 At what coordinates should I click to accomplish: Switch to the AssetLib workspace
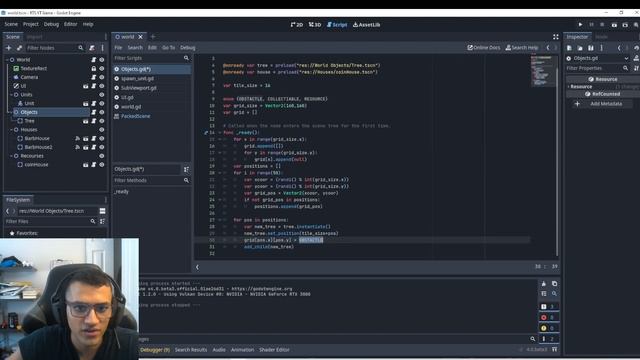tap(366, 25)
